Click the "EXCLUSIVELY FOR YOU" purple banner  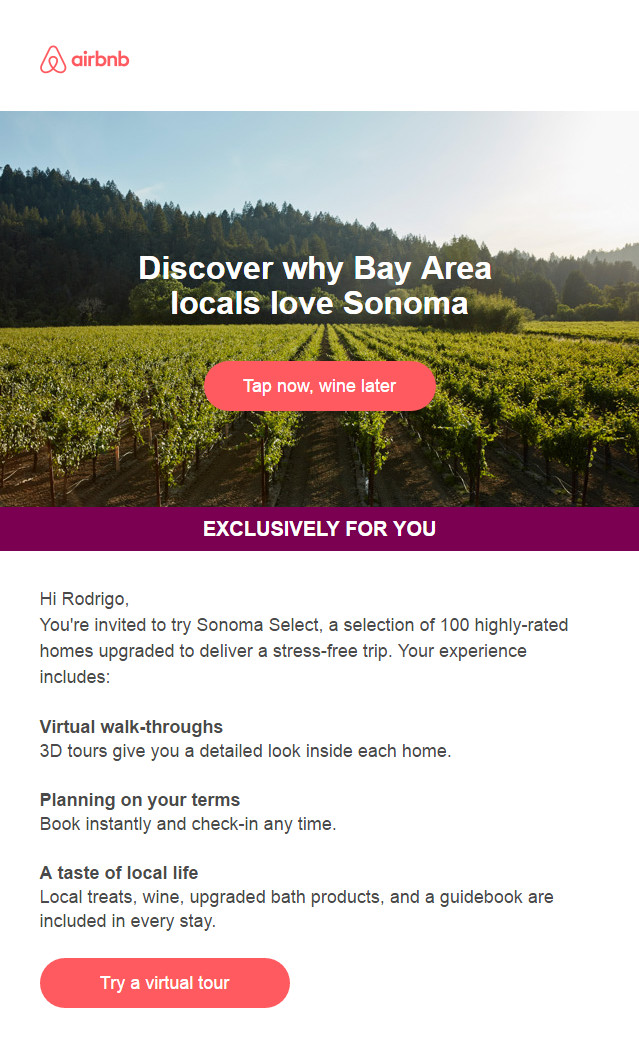pos(319,528)
